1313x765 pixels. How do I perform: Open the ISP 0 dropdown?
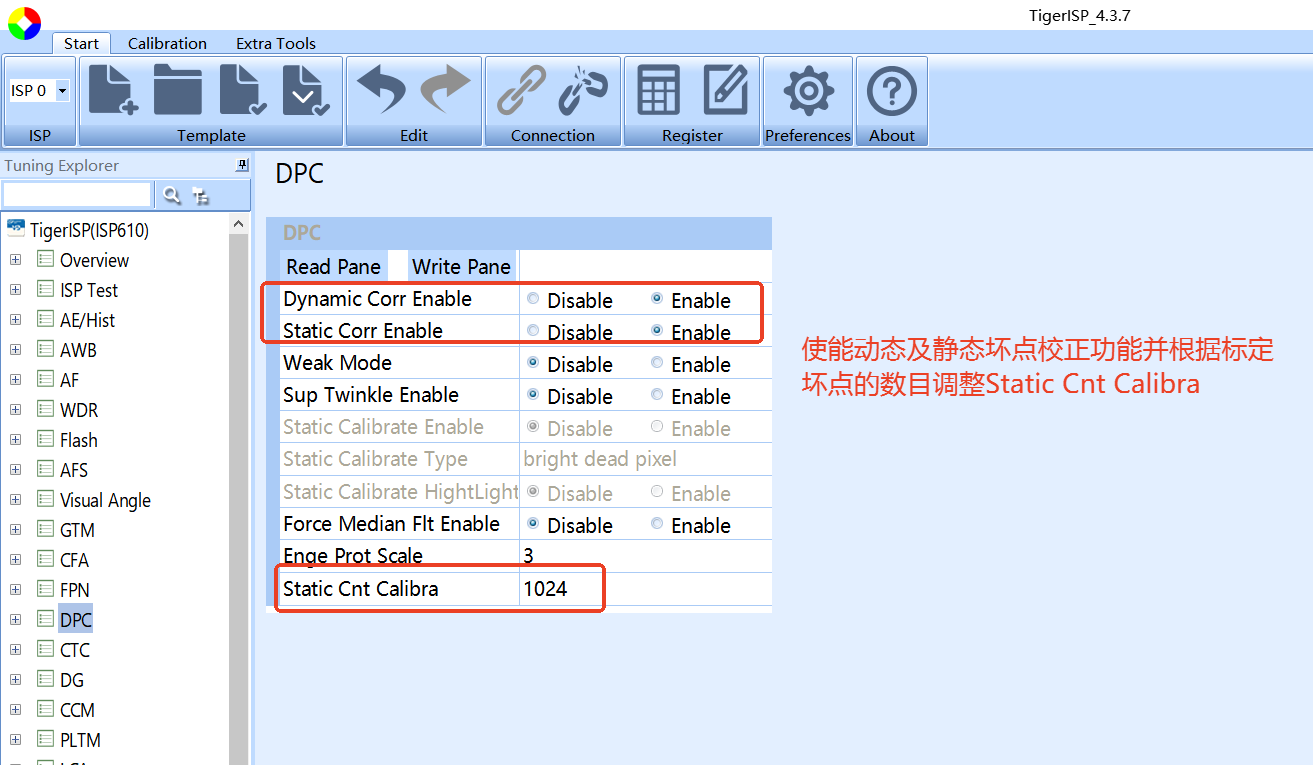63,89
